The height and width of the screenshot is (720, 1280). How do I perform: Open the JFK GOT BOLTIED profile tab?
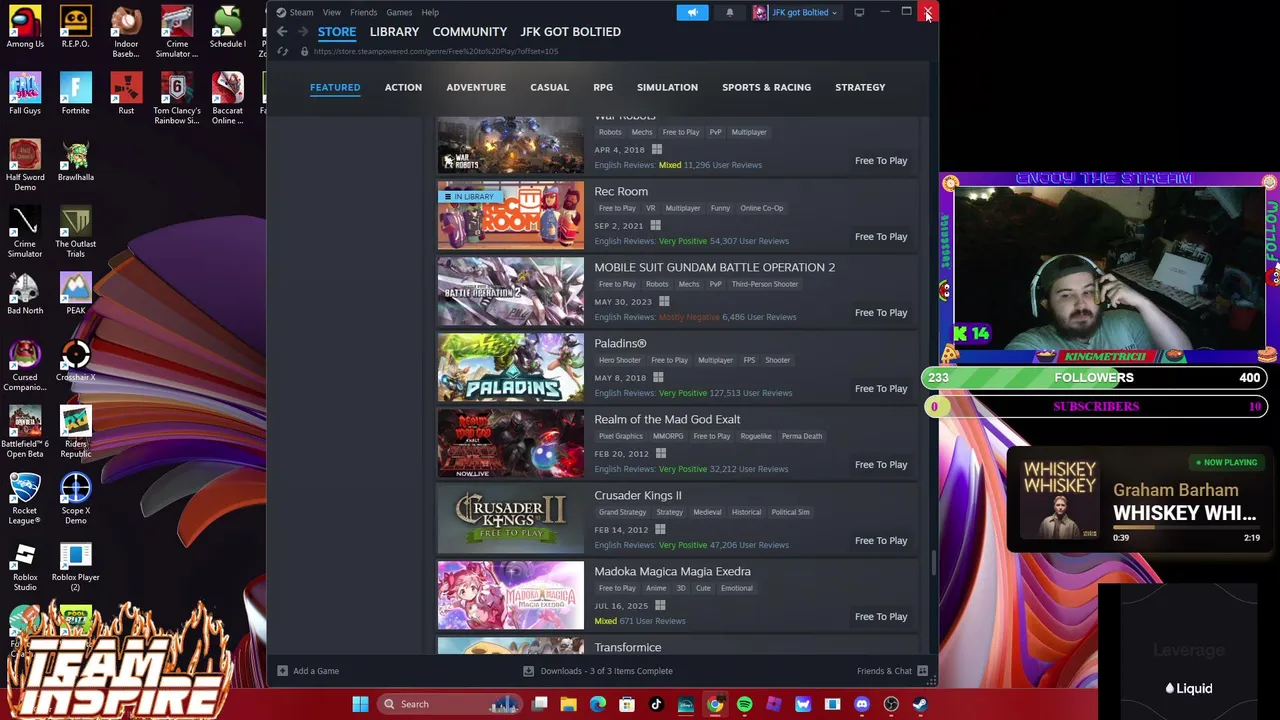click(570, 32)
